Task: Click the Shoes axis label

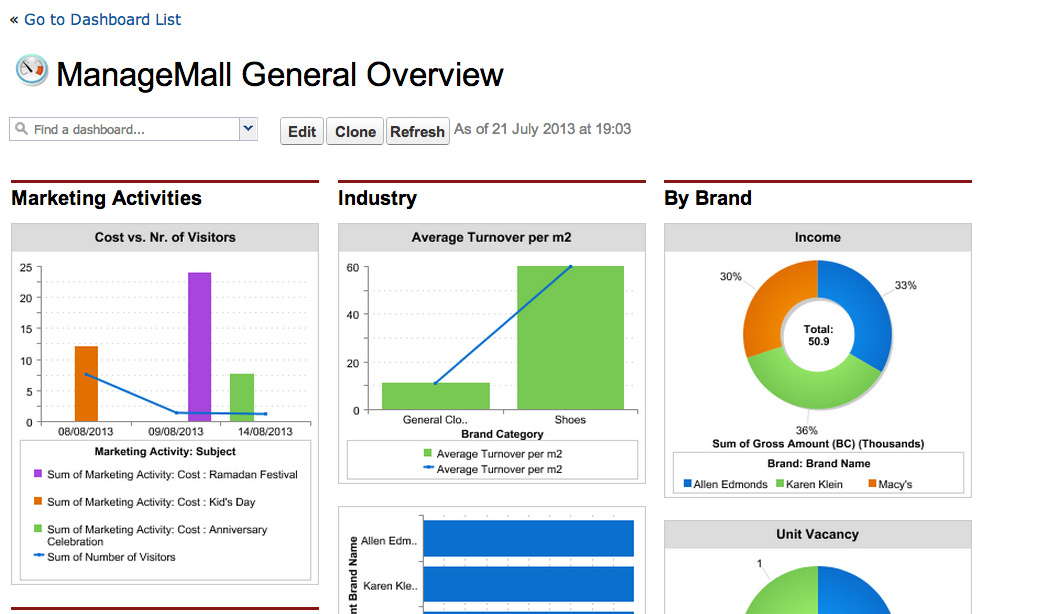Action: click(571, 420)
